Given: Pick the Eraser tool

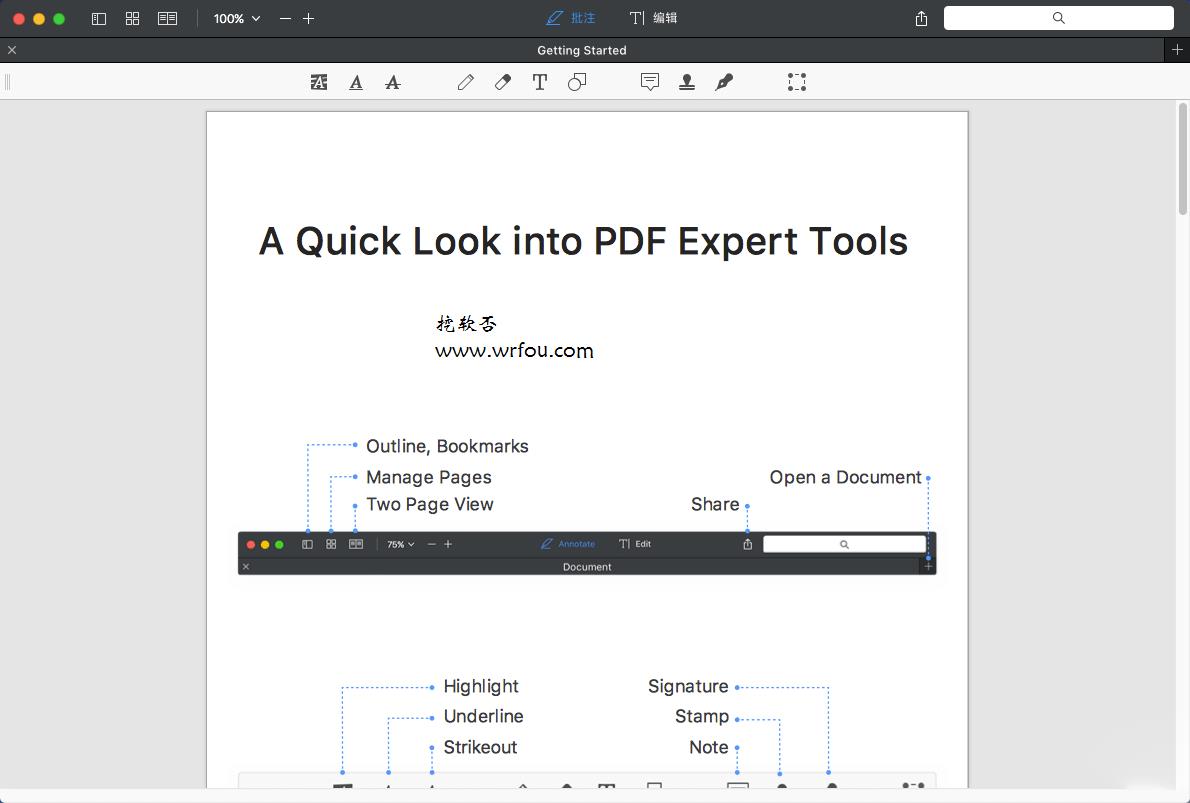Looking at the screenshot, I should click(503, 83).
